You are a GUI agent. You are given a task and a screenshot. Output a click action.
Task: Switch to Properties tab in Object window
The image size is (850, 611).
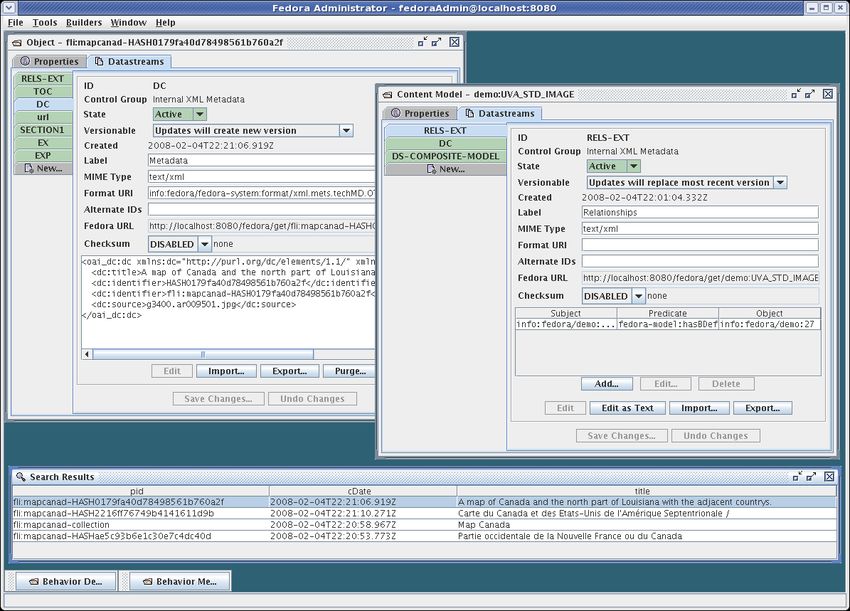click(49, 61)
